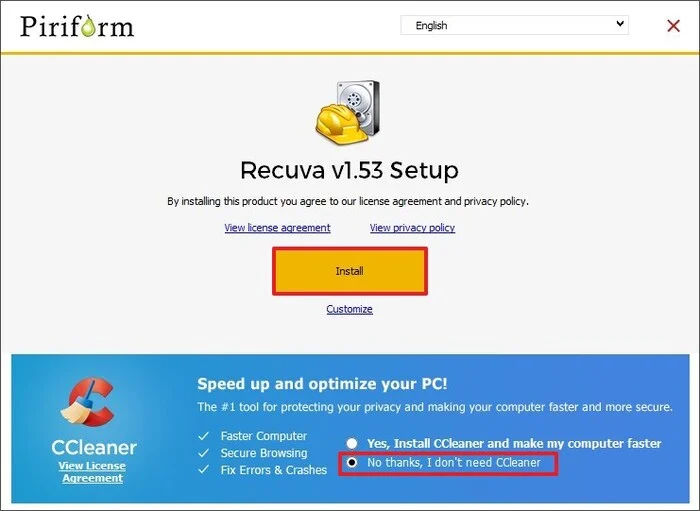Click the Recuva hard-hat drive icon
Viewport: 700px width, 511px height.
pos(348,112)
